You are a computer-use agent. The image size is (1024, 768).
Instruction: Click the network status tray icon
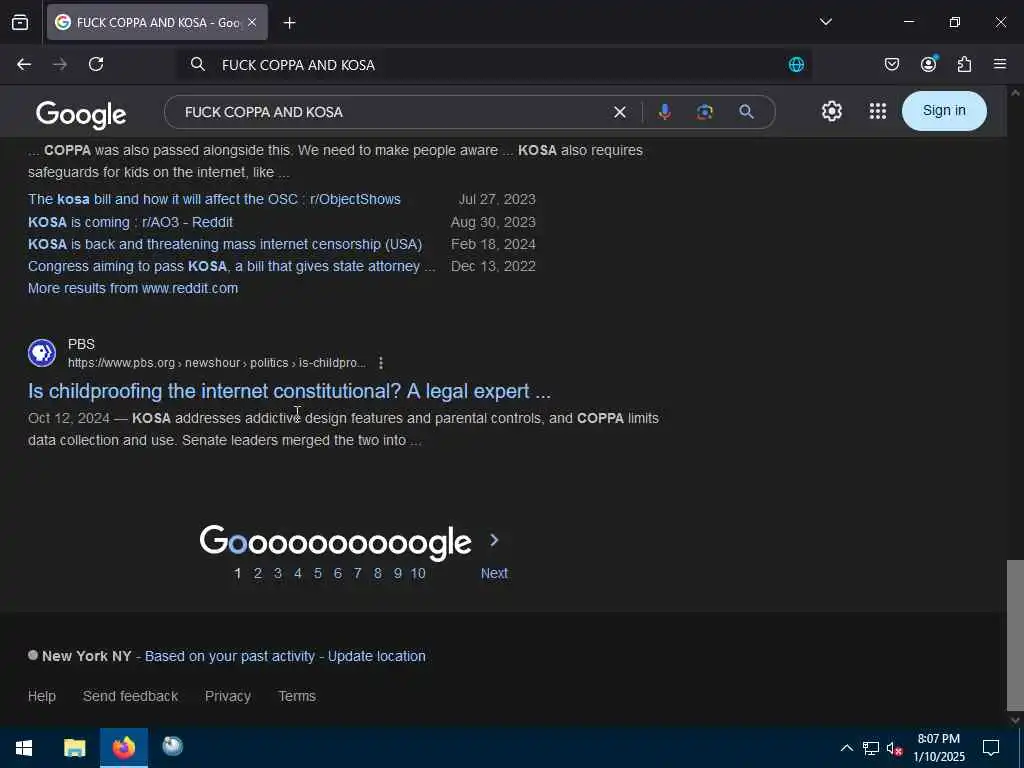871,748
